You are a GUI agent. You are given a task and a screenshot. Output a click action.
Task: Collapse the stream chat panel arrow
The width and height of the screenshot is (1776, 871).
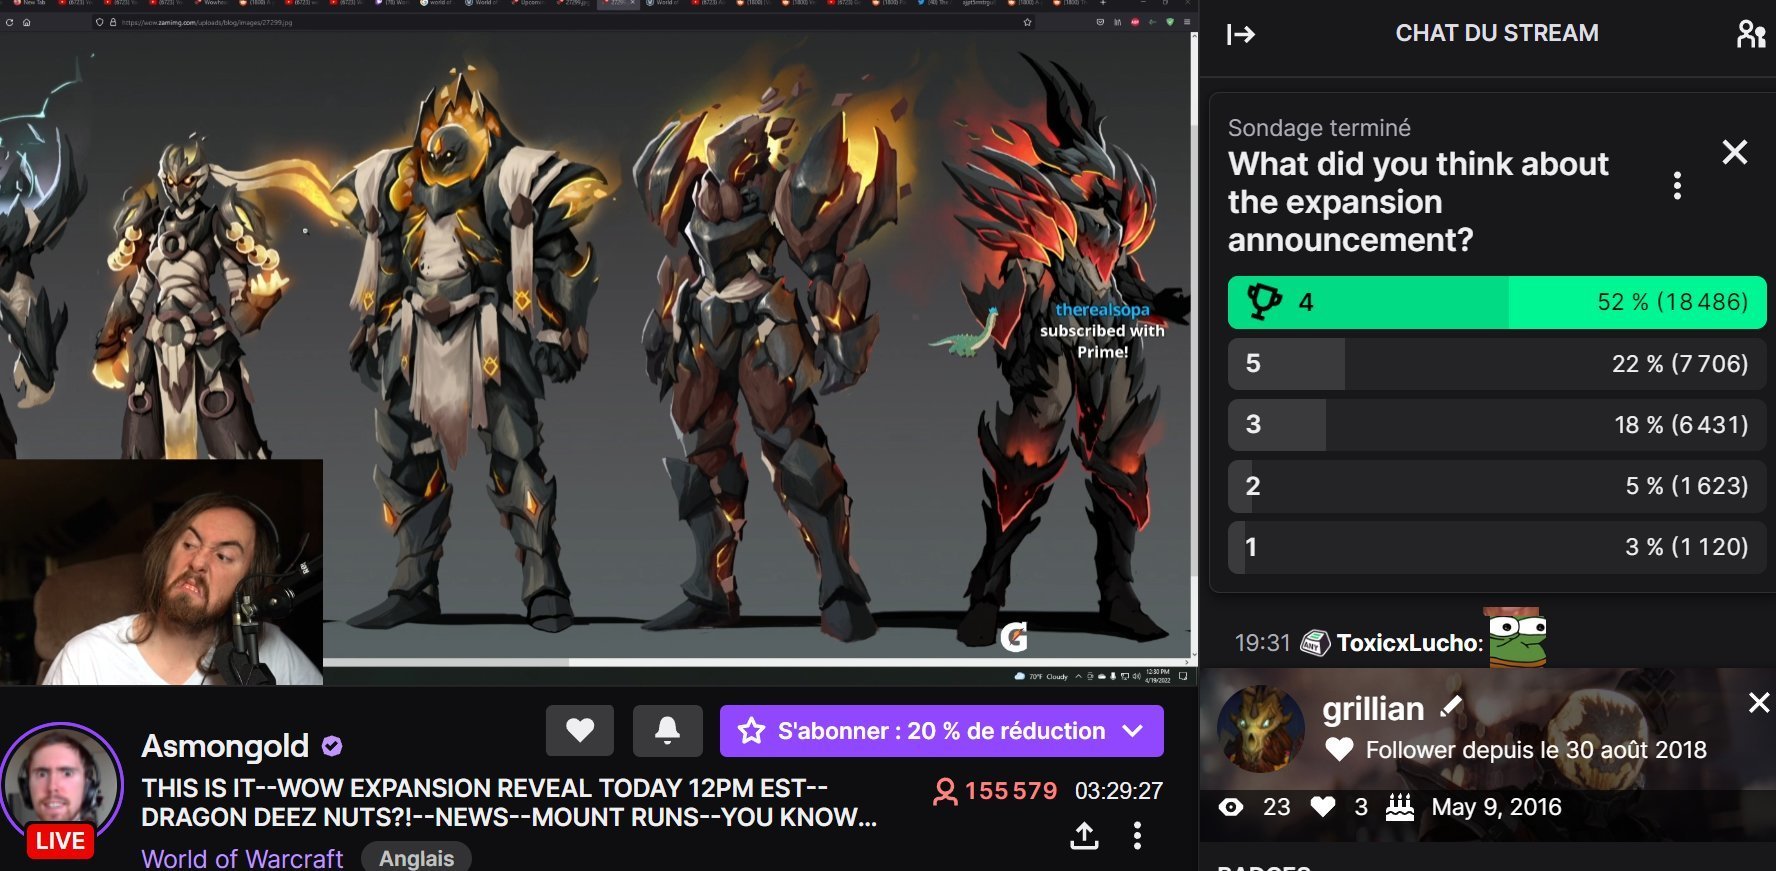pos(1241,35)
